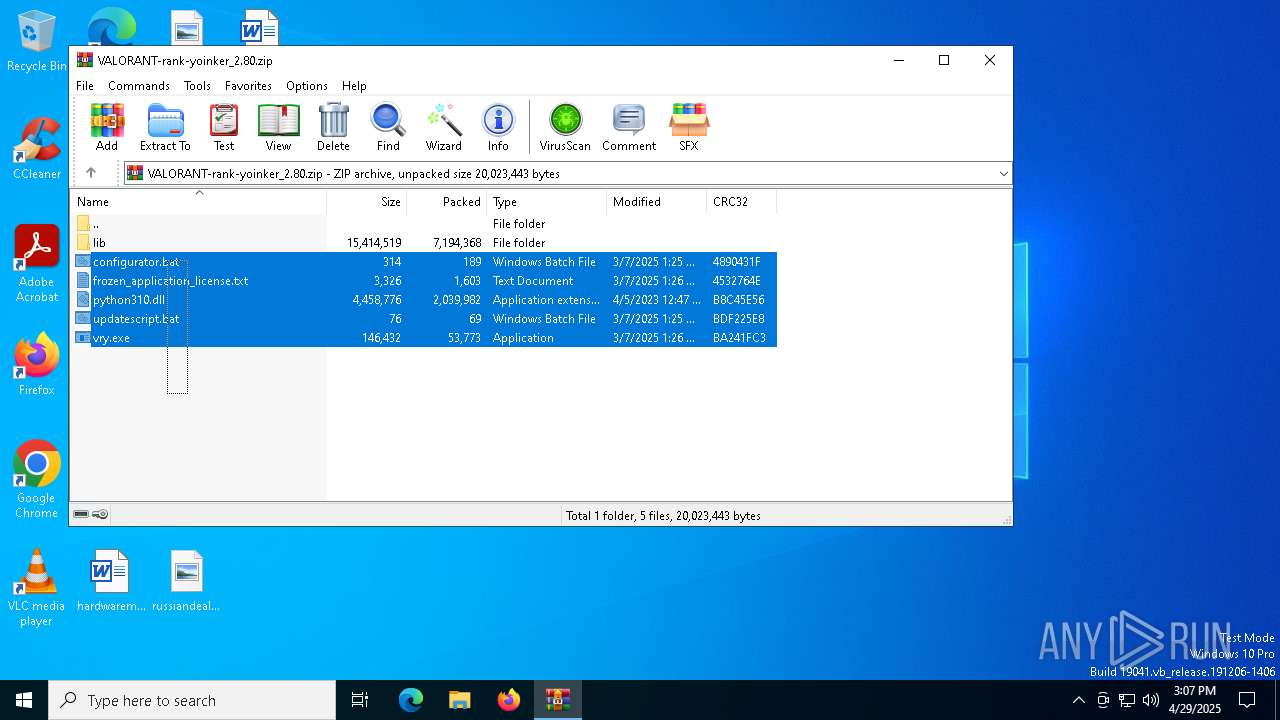Image resolution: width=1280 pixels, height=720 pixels.
Task: Add an archive Comment
Action: (x=629, y=127)
